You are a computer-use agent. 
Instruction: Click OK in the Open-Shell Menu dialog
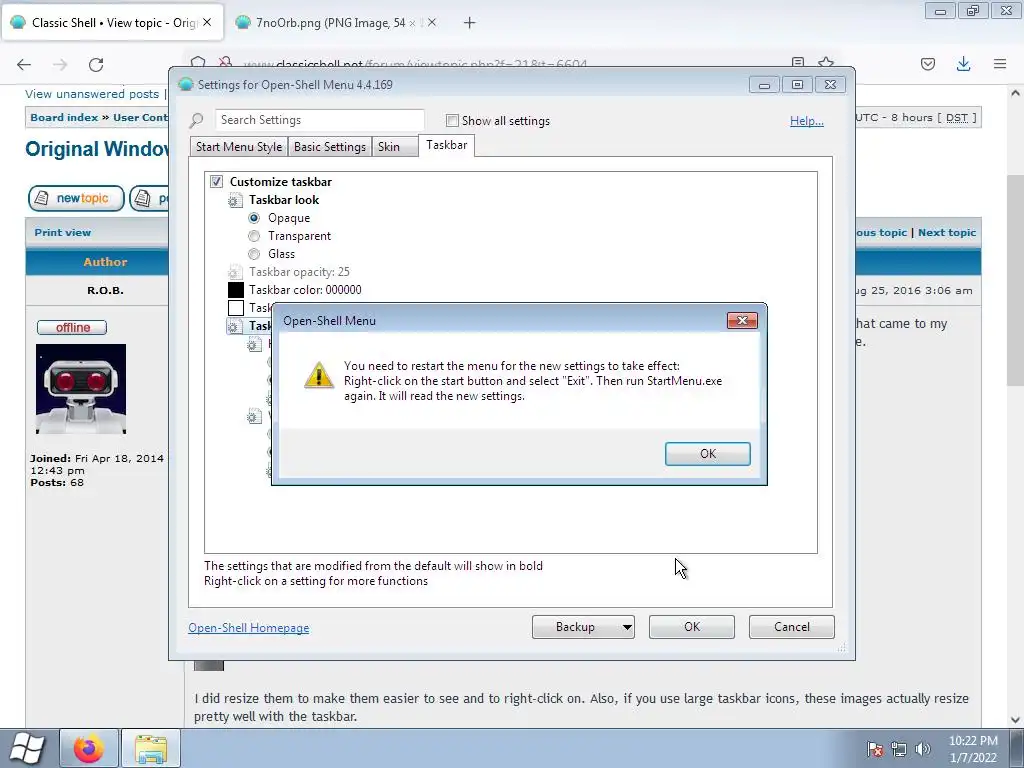click(707, 454)
